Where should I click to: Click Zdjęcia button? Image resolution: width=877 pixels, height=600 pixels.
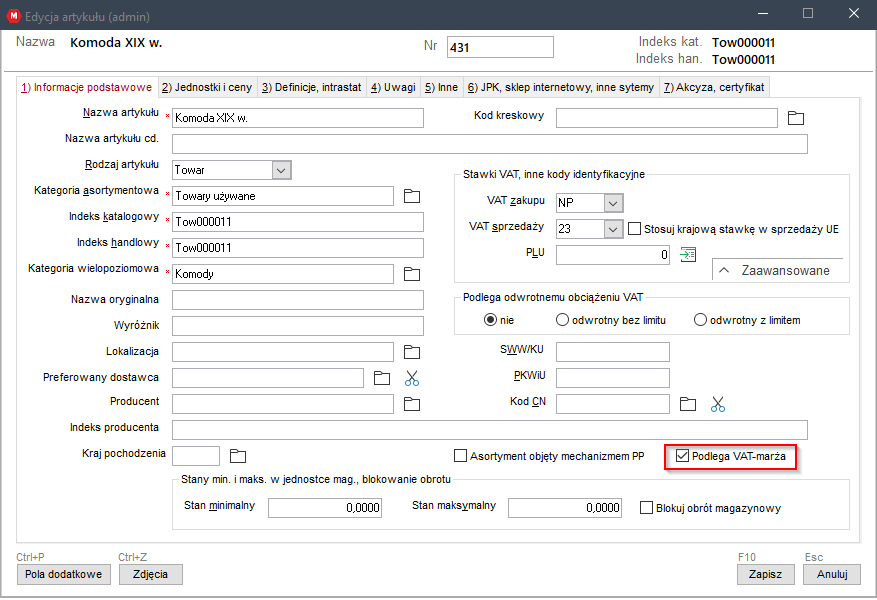150,574
